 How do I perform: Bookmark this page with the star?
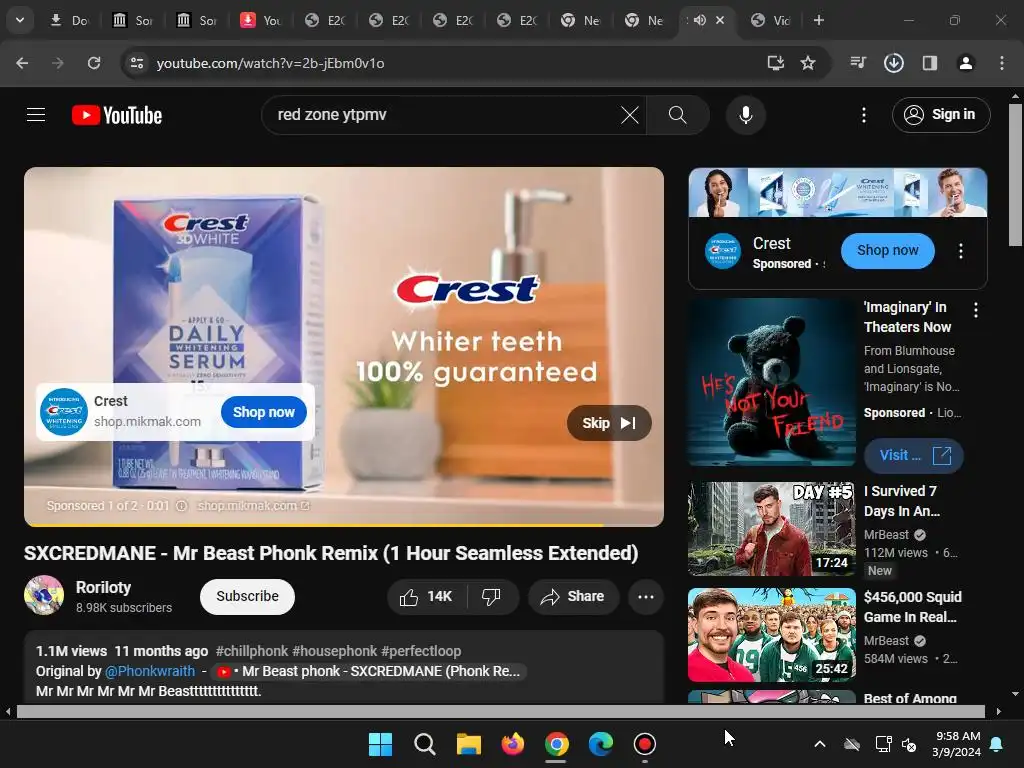coord(808,63)
